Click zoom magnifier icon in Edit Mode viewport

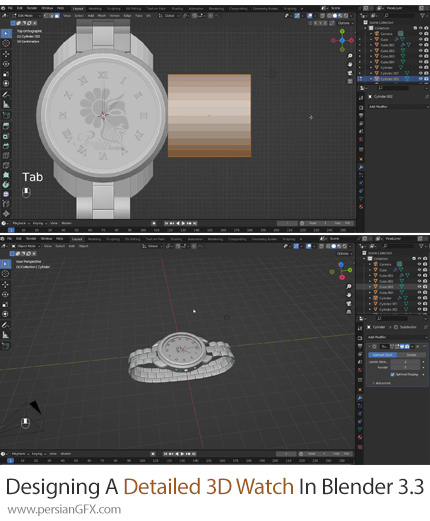[x=350, y=56]
